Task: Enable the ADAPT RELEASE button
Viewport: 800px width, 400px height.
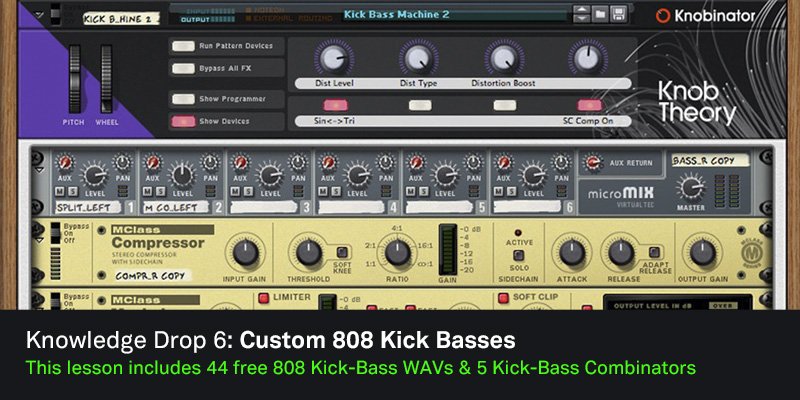Action: (655, 252)
